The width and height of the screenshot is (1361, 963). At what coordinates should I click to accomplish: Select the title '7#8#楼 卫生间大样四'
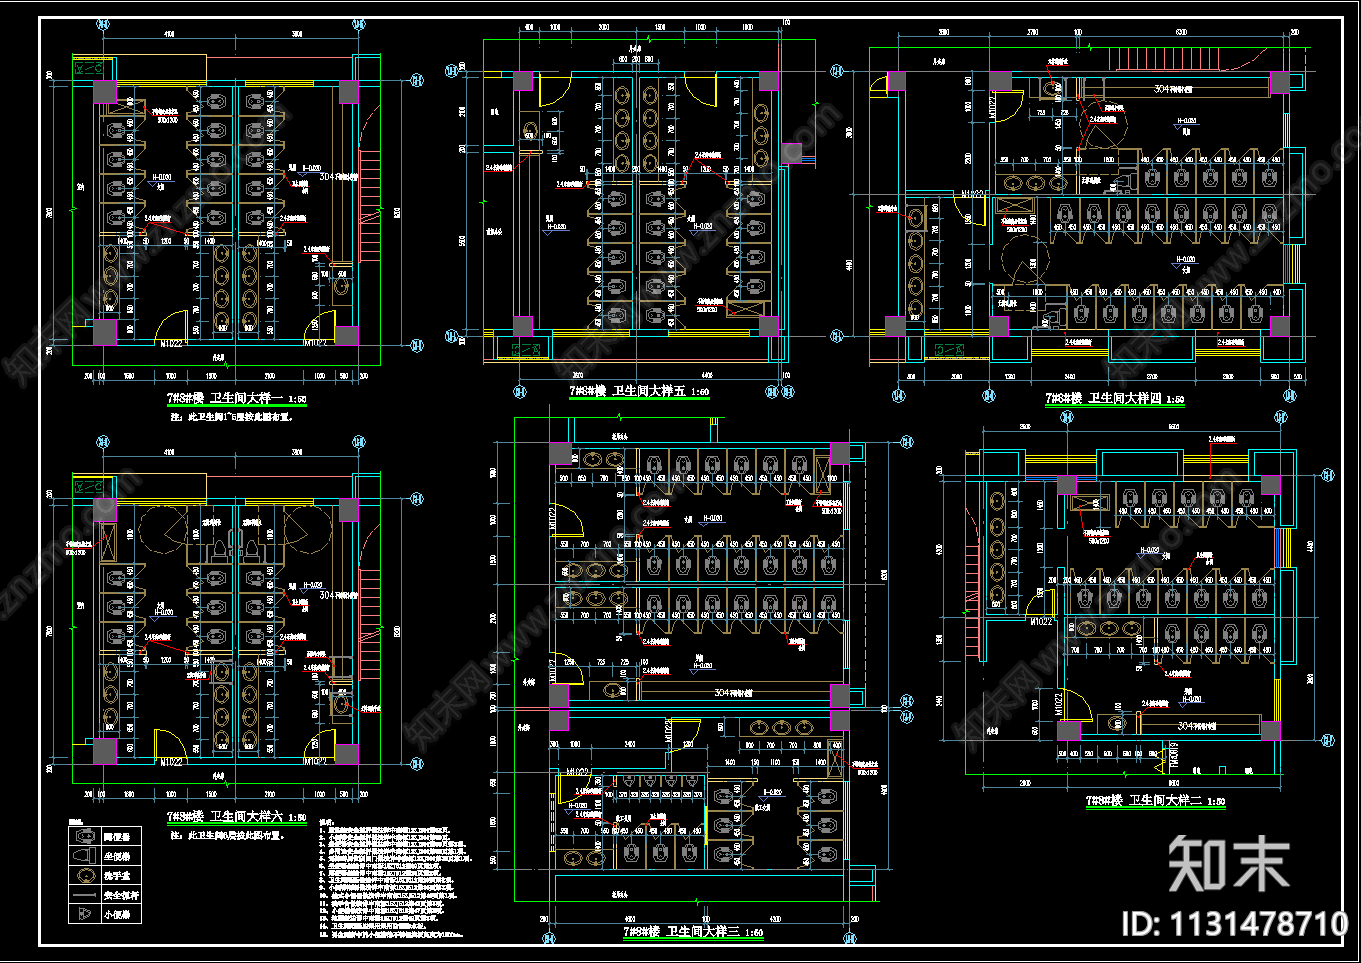click(1103, 398)
